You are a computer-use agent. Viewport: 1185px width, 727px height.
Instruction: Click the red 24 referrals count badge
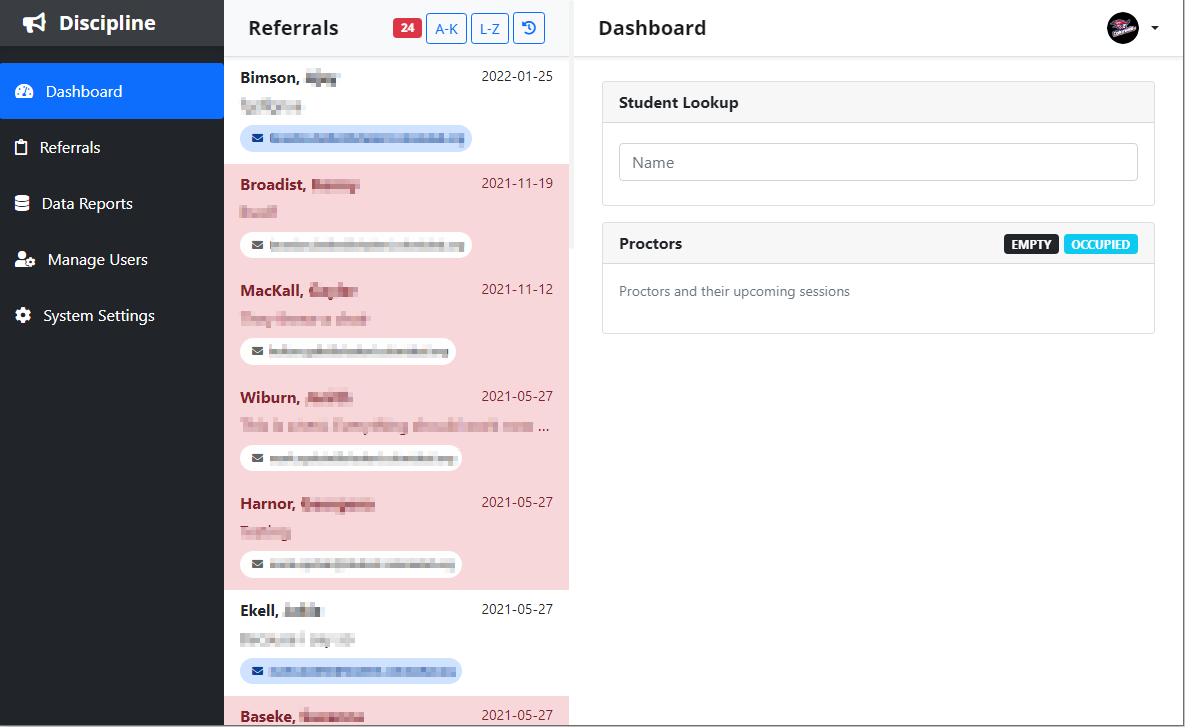[407, 29]
